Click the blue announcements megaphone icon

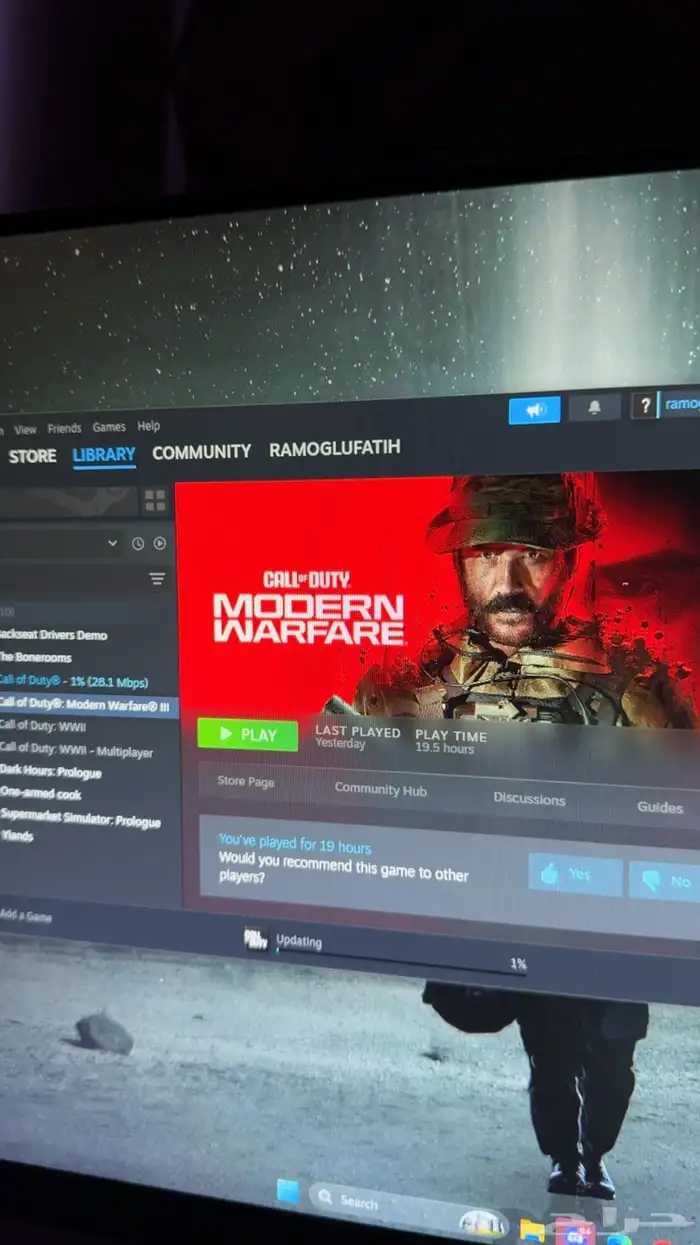[x=534, y=410]
